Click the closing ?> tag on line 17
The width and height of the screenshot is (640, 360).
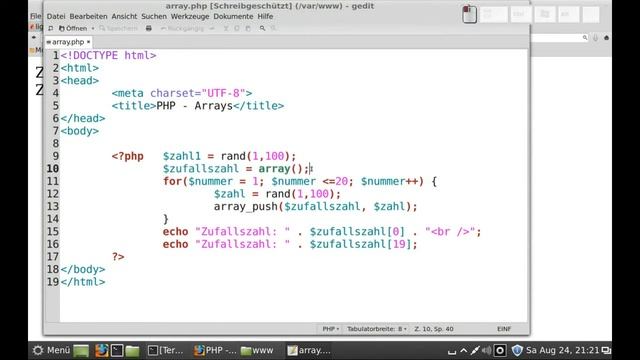[118, 257]
